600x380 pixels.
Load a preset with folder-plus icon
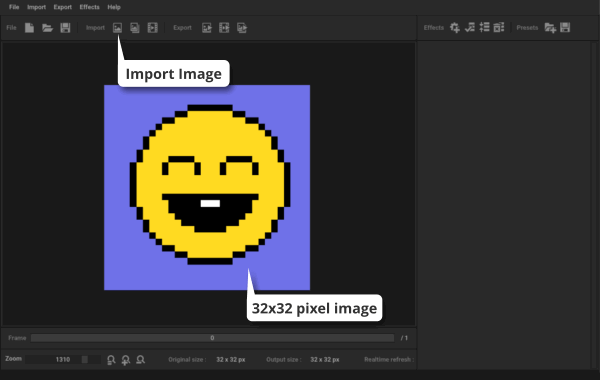(x=550, y=28)
